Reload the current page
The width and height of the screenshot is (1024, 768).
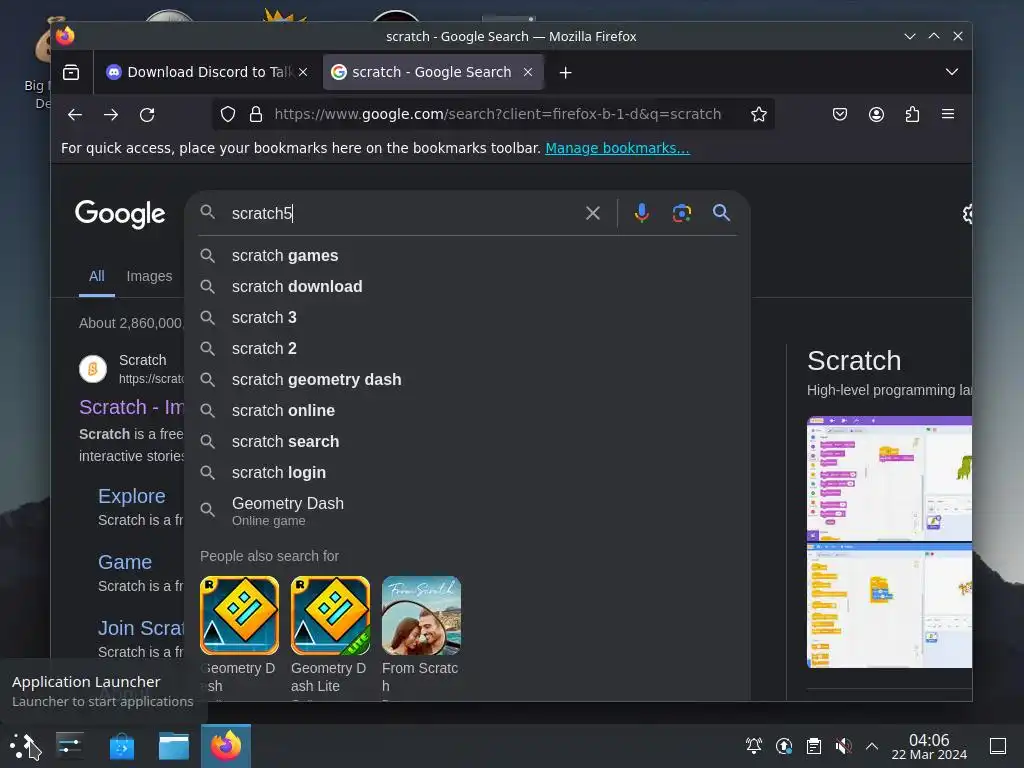point(147,115)
